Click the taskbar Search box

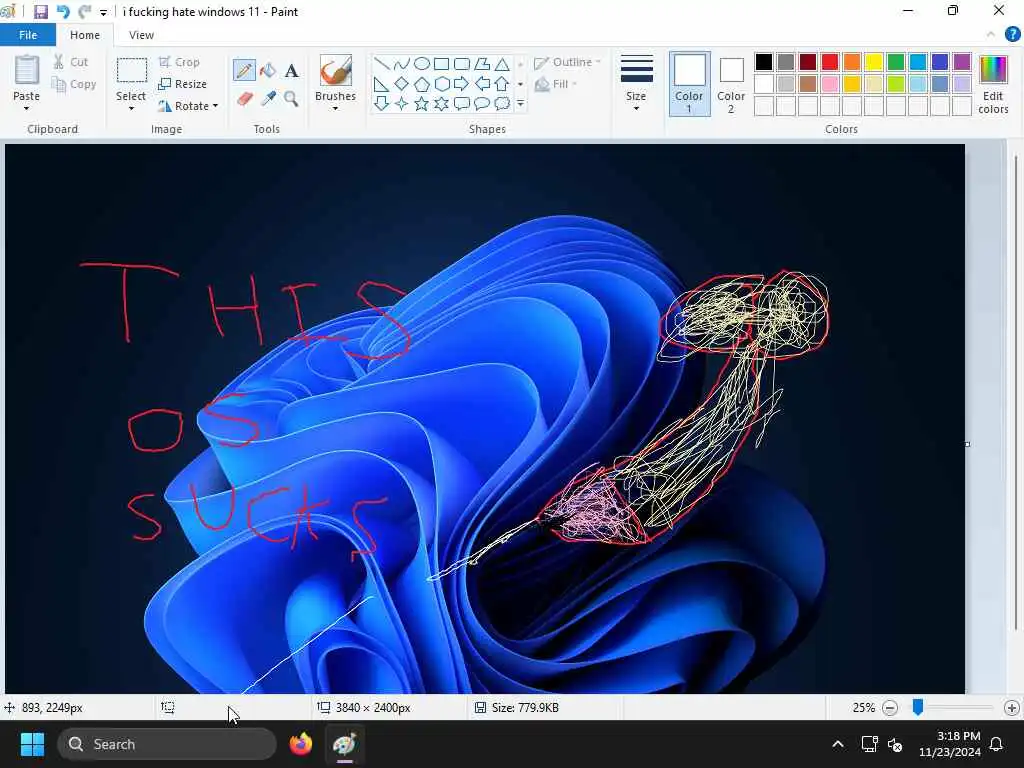pos(167,744)
